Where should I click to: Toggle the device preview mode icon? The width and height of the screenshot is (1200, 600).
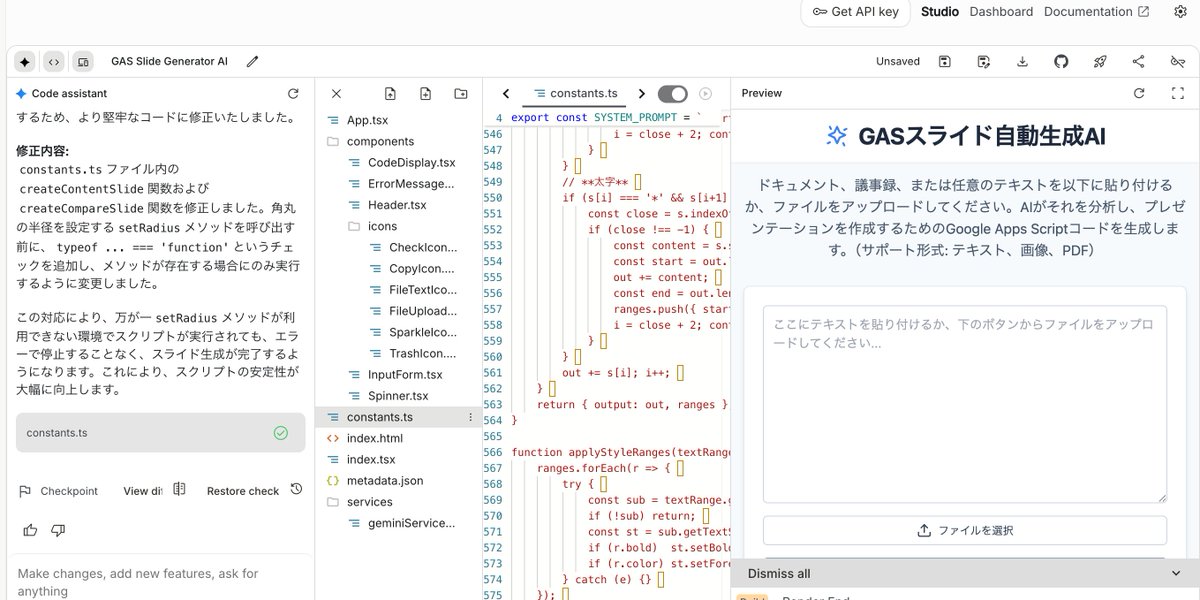pyautogui.click(x=83, y=61)
